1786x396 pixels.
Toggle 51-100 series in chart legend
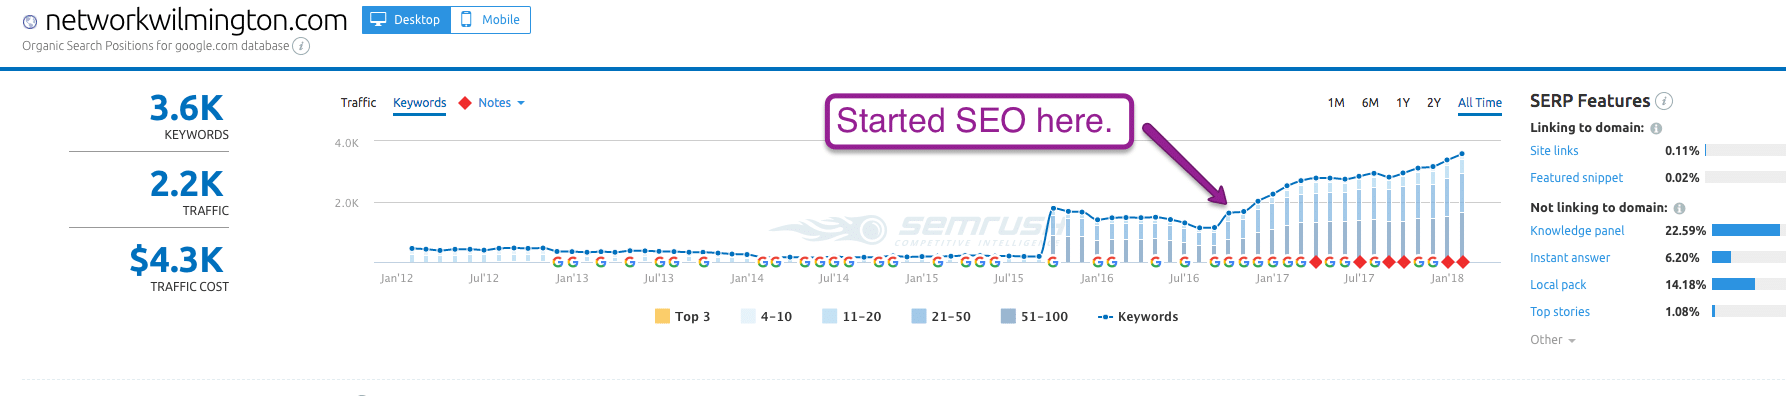pos(1034,316)
